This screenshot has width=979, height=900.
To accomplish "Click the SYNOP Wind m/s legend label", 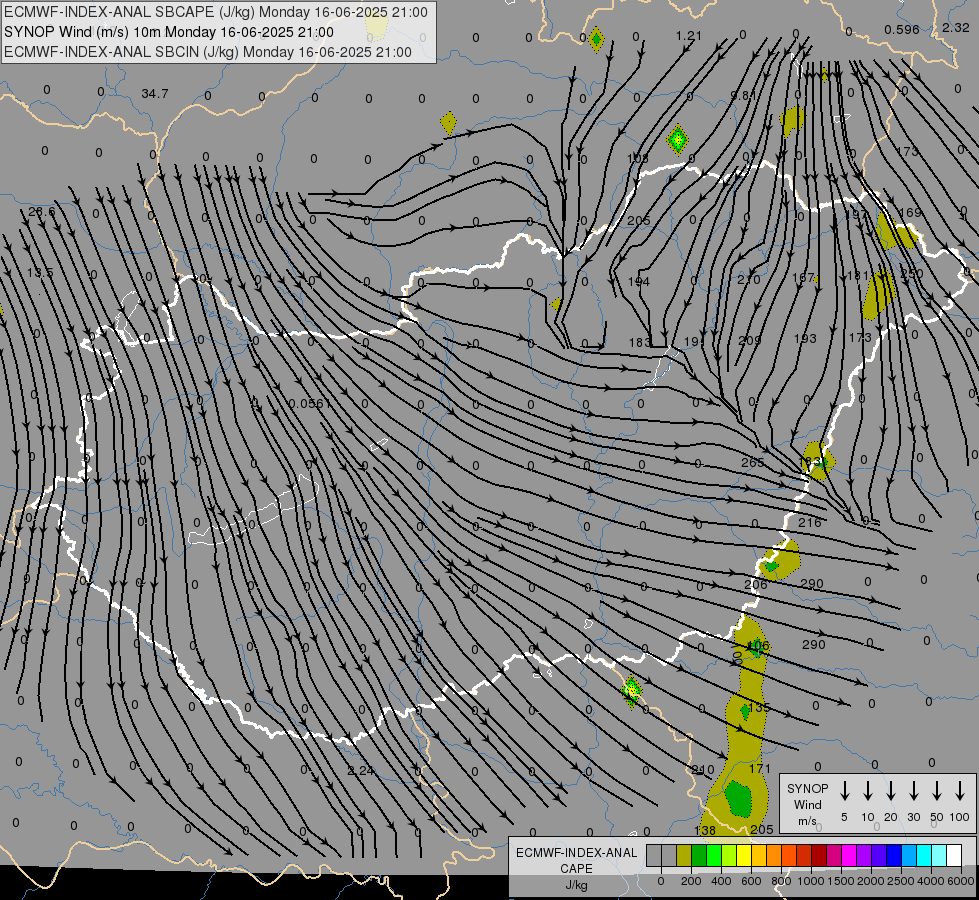I will click(807, 804).
